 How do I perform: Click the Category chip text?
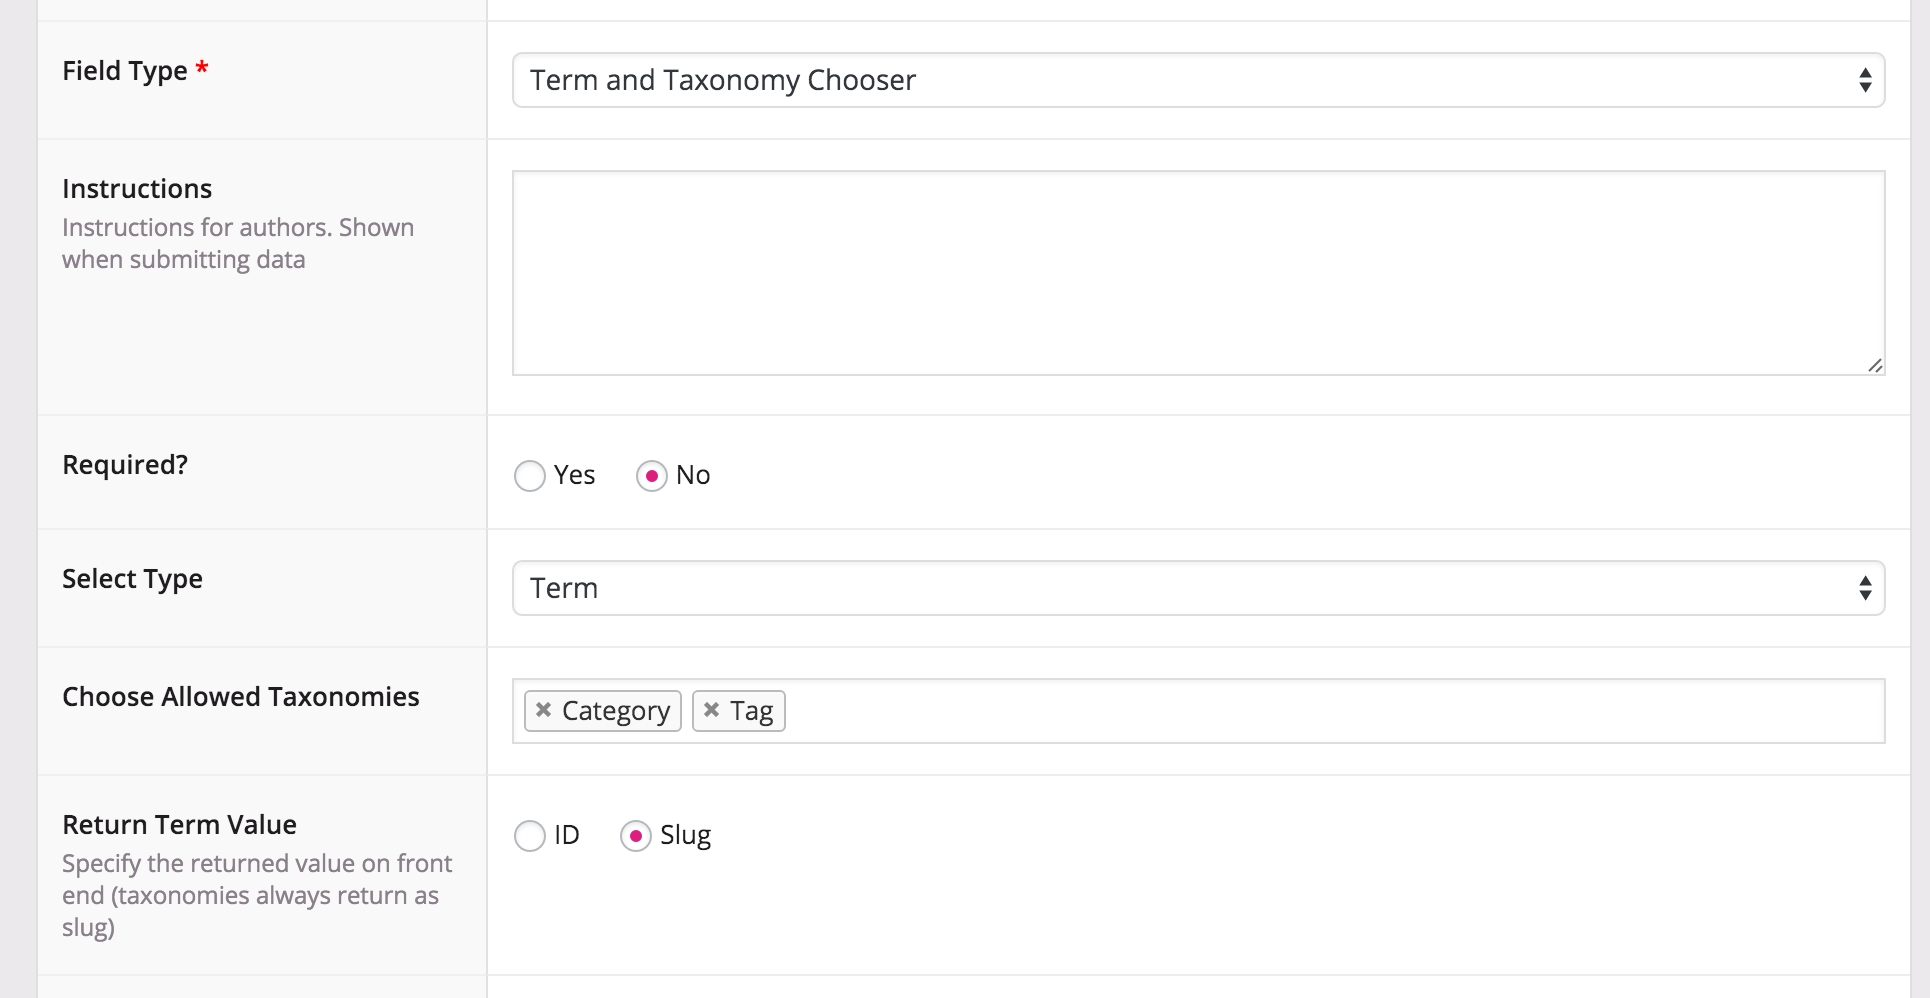point(615,711)
